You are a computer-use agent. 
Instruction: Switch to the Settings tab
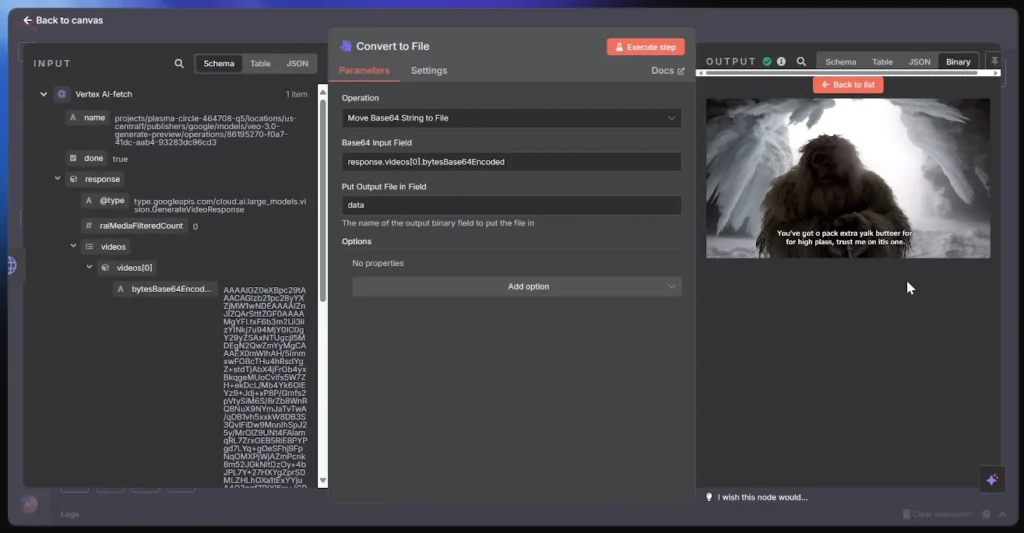pyautogui.click(x=429, y=71)
